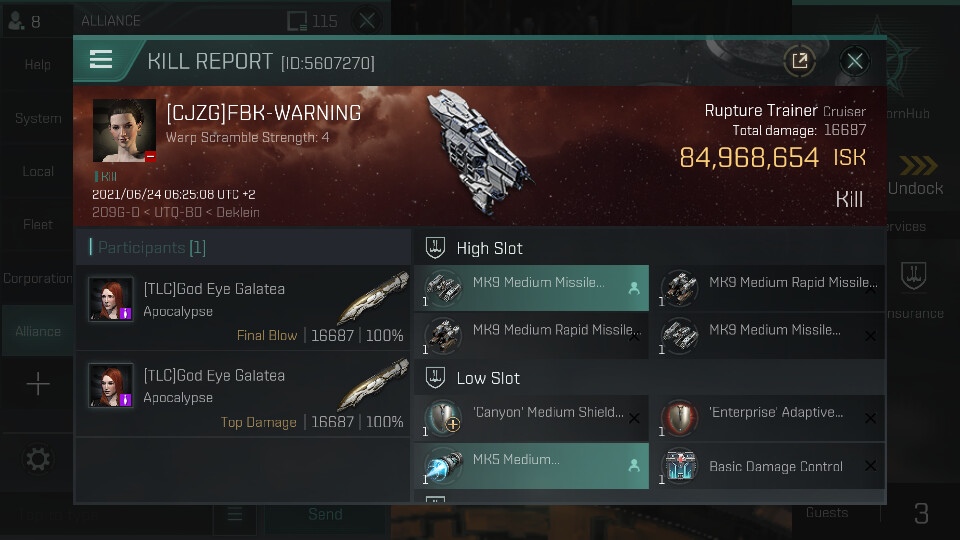Click the share/export kill report icon
This screenshot has width=960, height=540.
800,61
